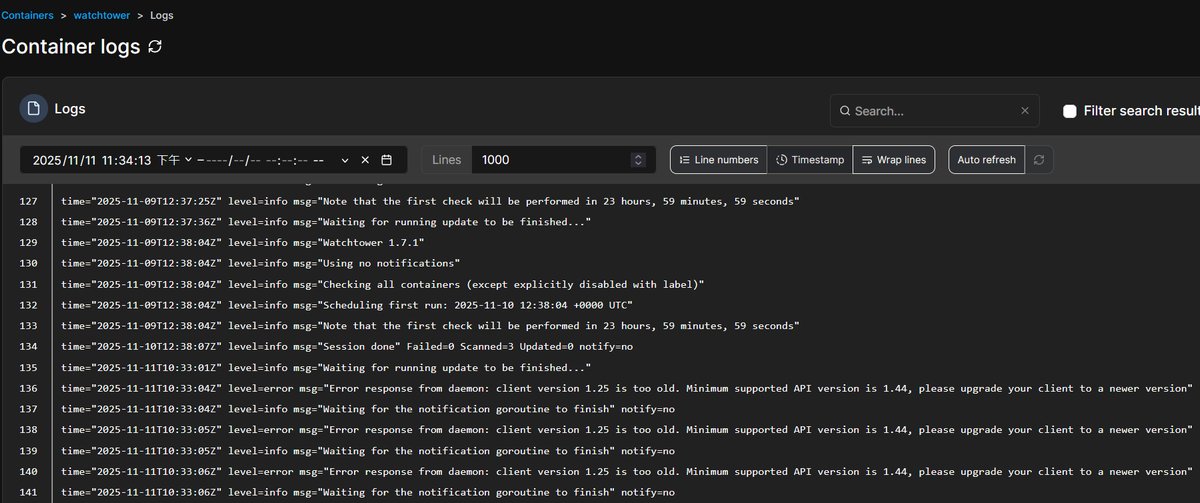Image resolution: width=1200 pixels, height=503 pixels.
Task: Click the Lines count stepper arrows
Action: [x=638, y=160]
